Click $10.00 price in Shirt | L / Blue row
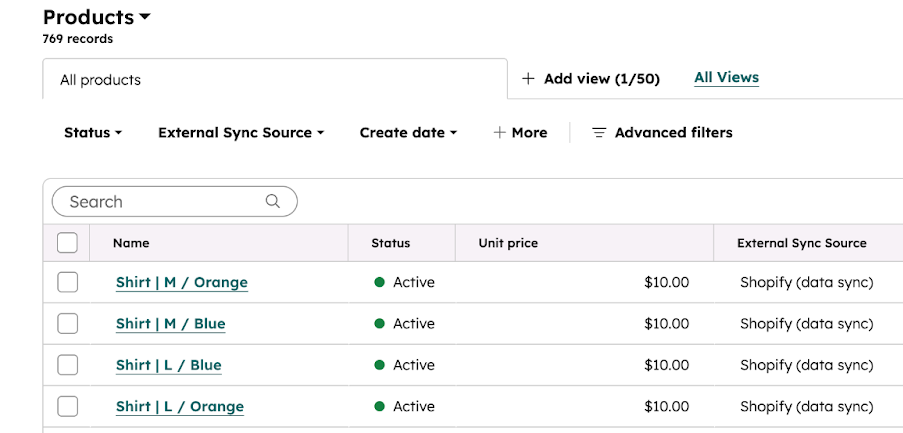903x433 pixels. (x=666, y=366)
